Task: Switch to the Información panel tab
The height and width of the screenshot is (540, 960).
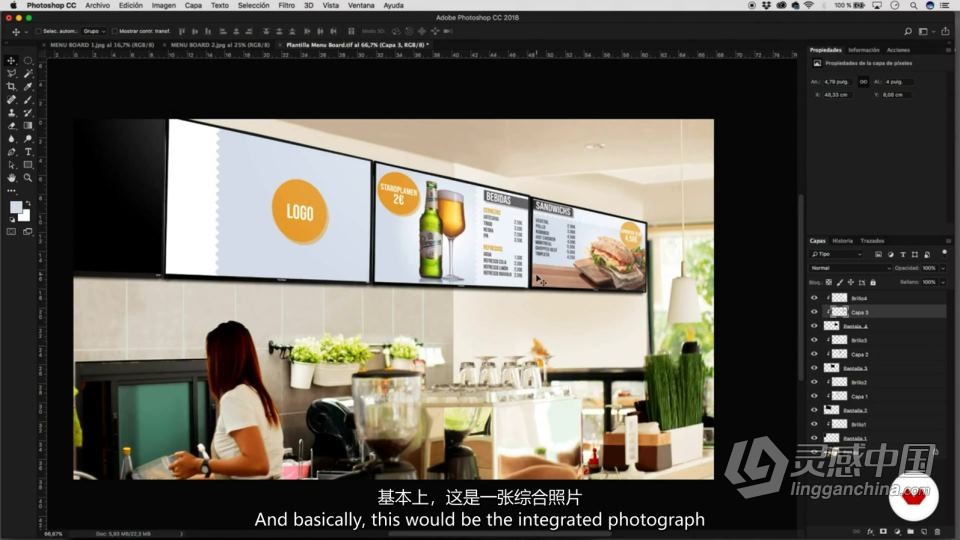Action: point(864,50)
